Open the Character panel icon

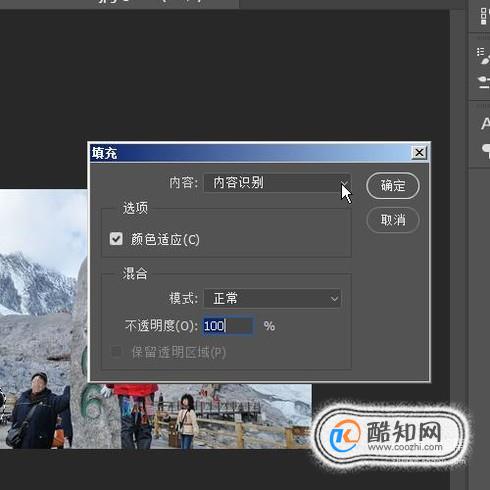coord(485,124)
